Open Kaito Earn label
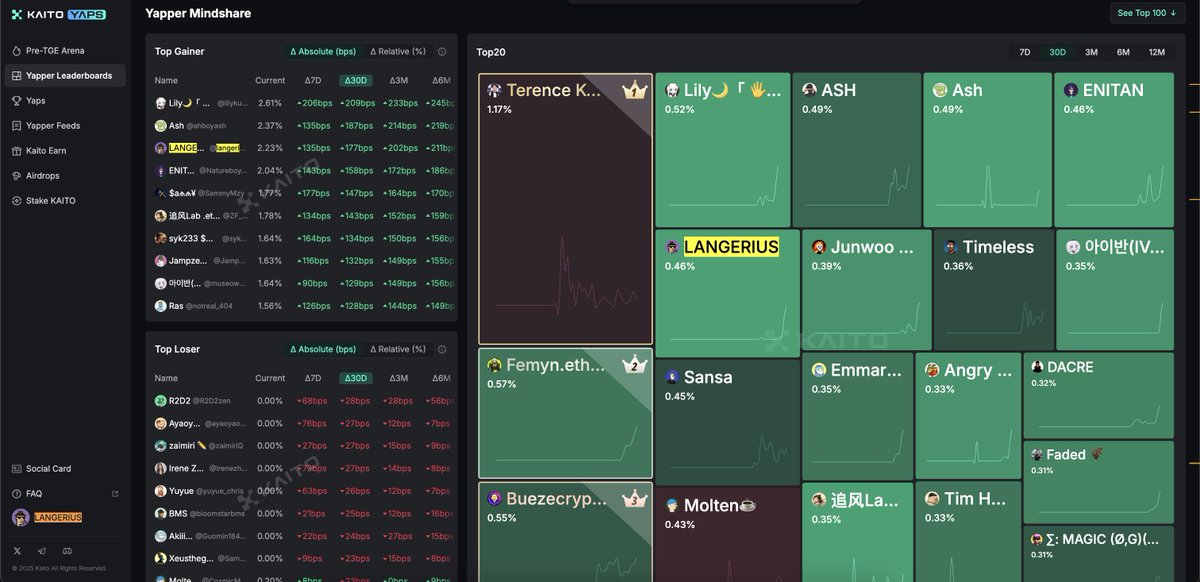This screenshot has width=1200, height=582. coord(46,151)
